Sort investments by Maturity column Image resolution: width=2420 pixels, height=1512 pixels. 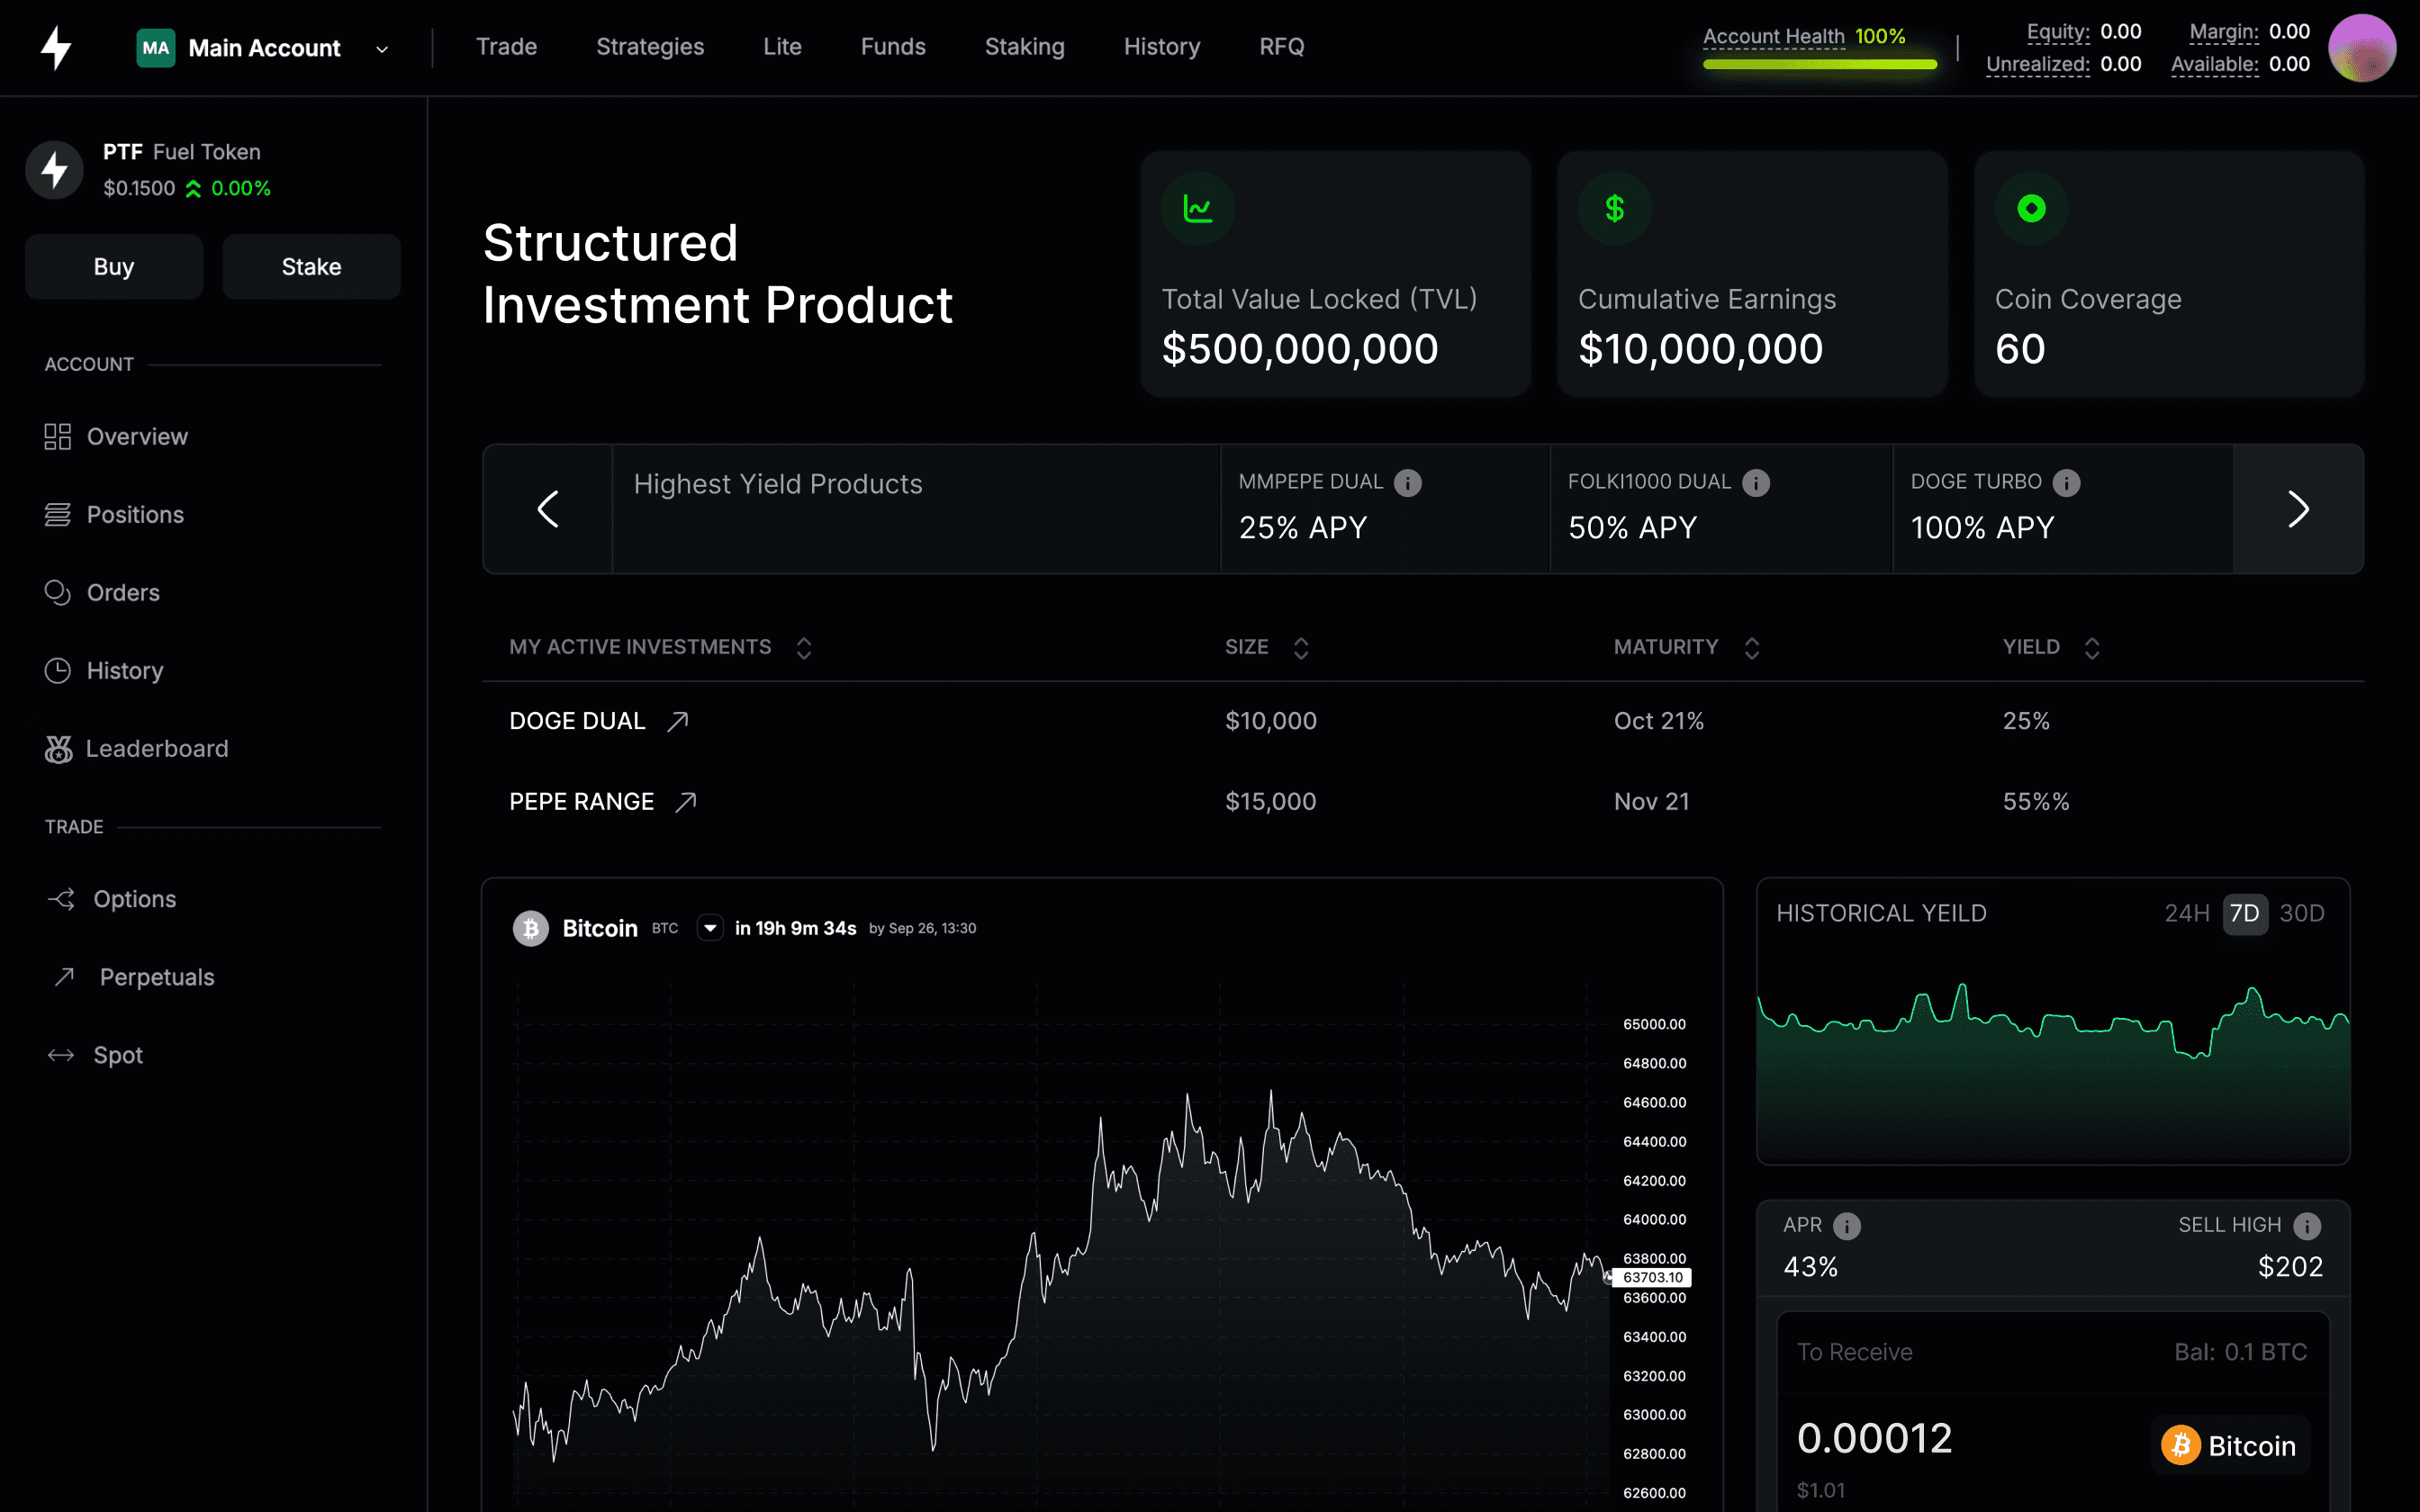tap(1751, 648)
